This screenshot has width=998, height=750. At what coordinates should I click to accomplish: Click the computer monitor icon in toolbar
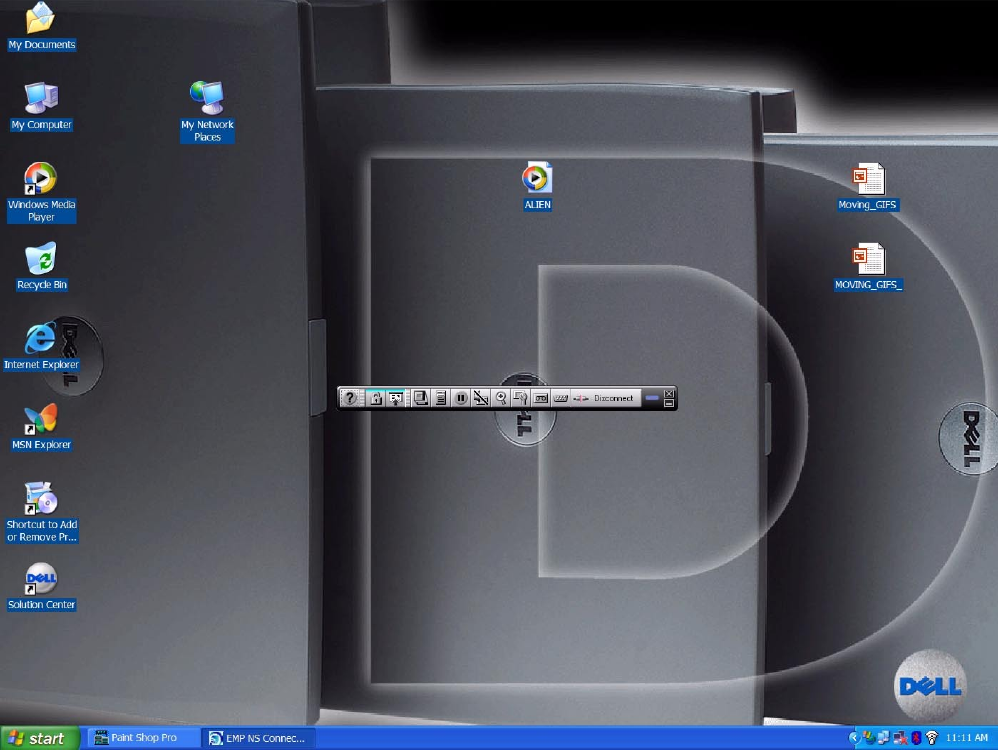(420, 398)
